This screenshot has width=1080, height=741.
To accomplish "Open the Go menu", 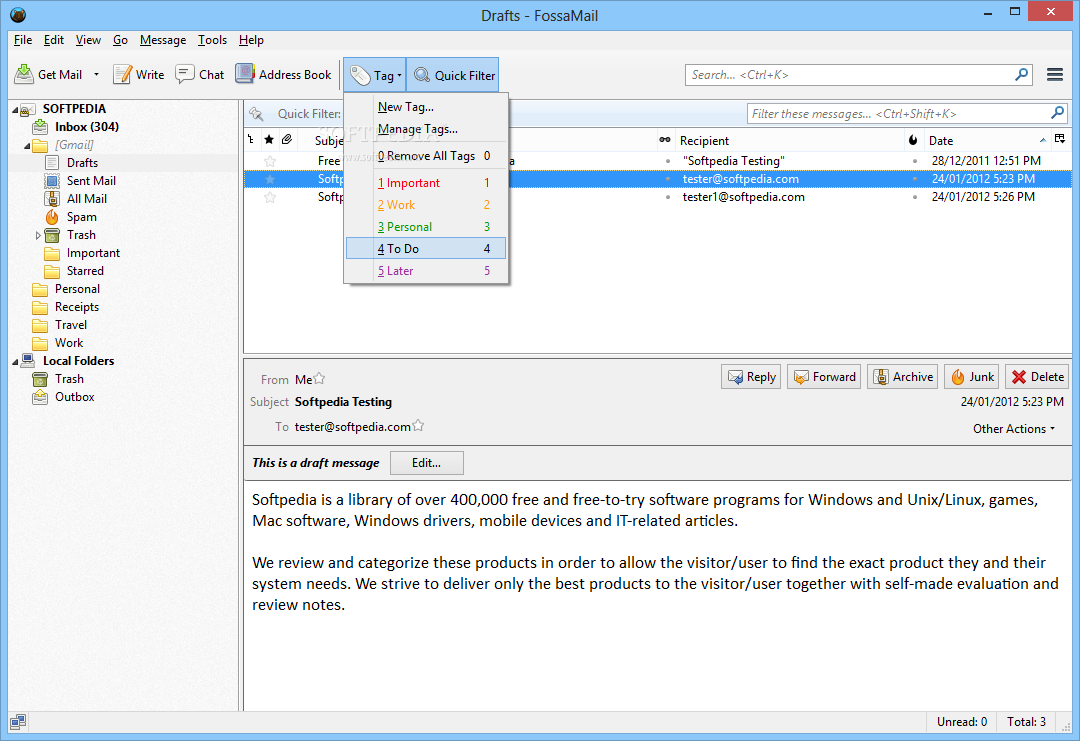I will pos(120,40).
